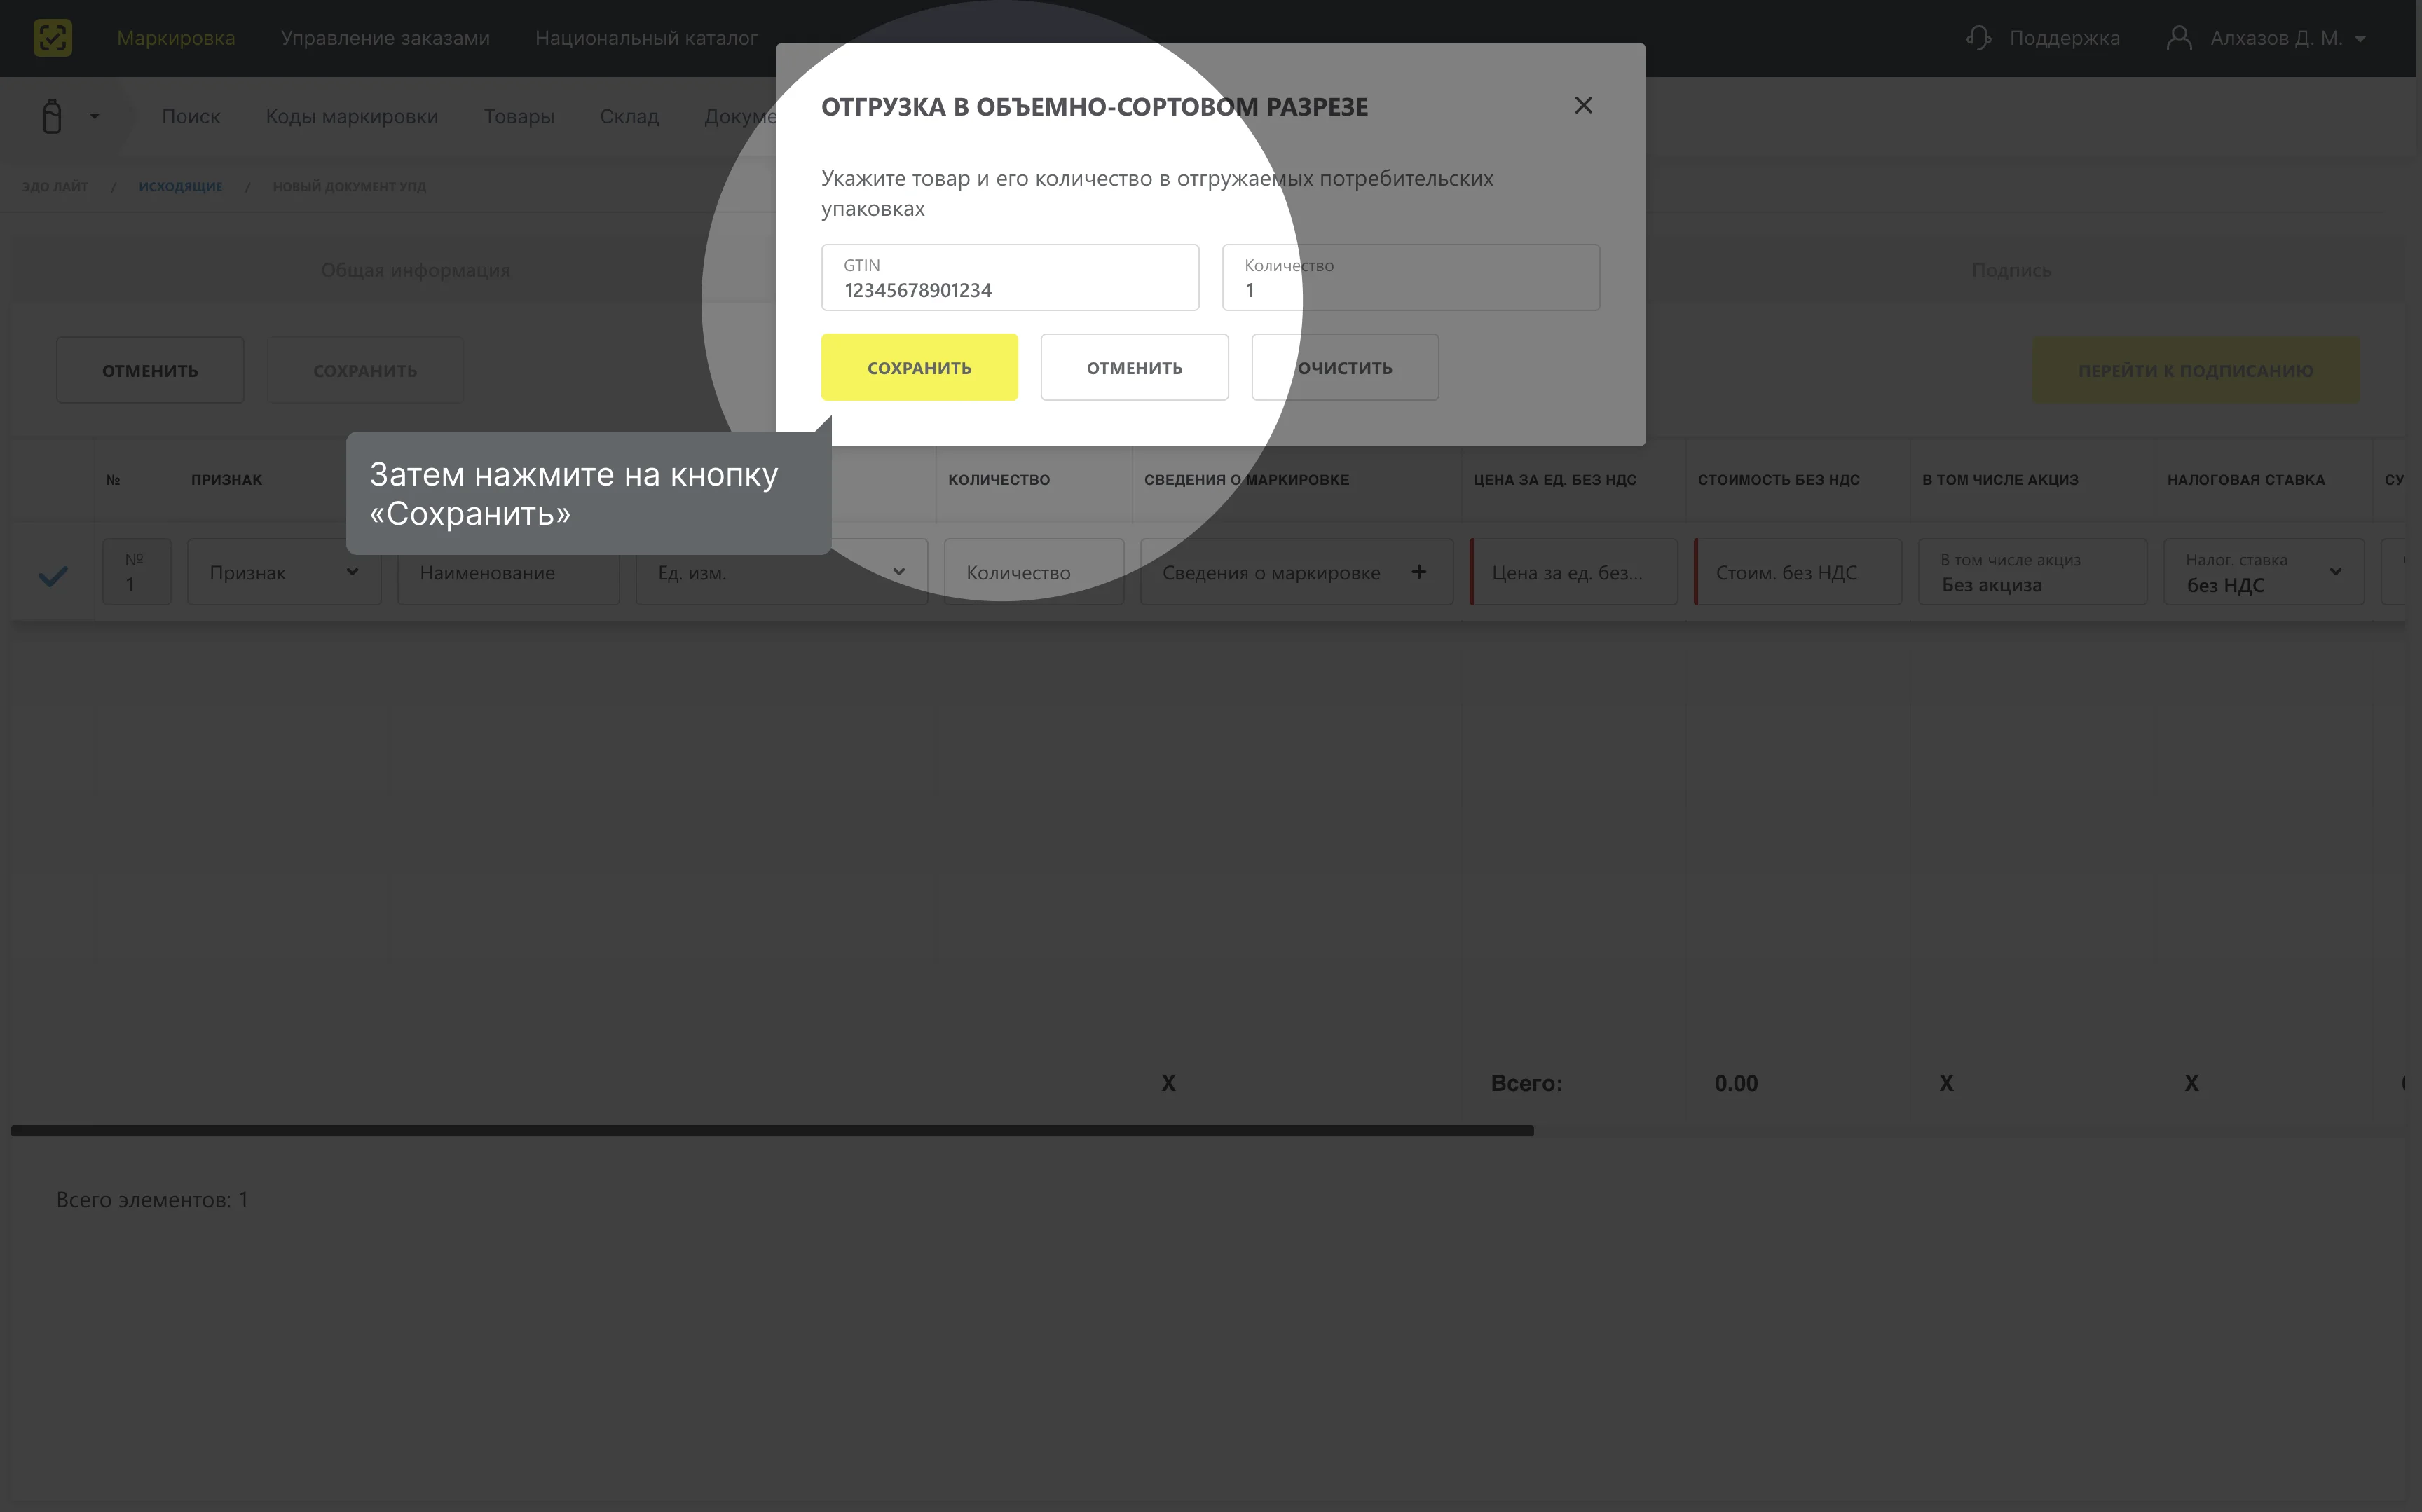
Task: Click the Цена за ед. без НДС field
Action: pos(1574,572)
